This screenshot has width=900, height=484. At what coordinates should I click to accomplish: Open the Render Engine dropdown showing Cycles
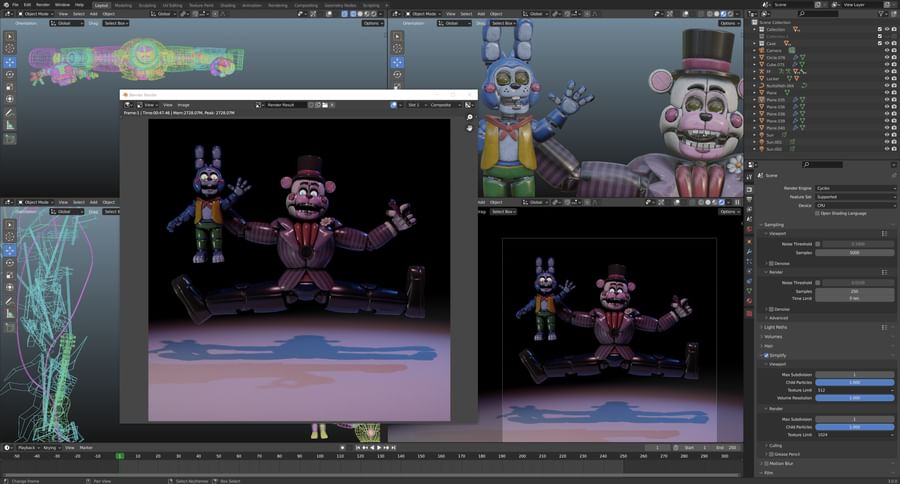point(855,188)
